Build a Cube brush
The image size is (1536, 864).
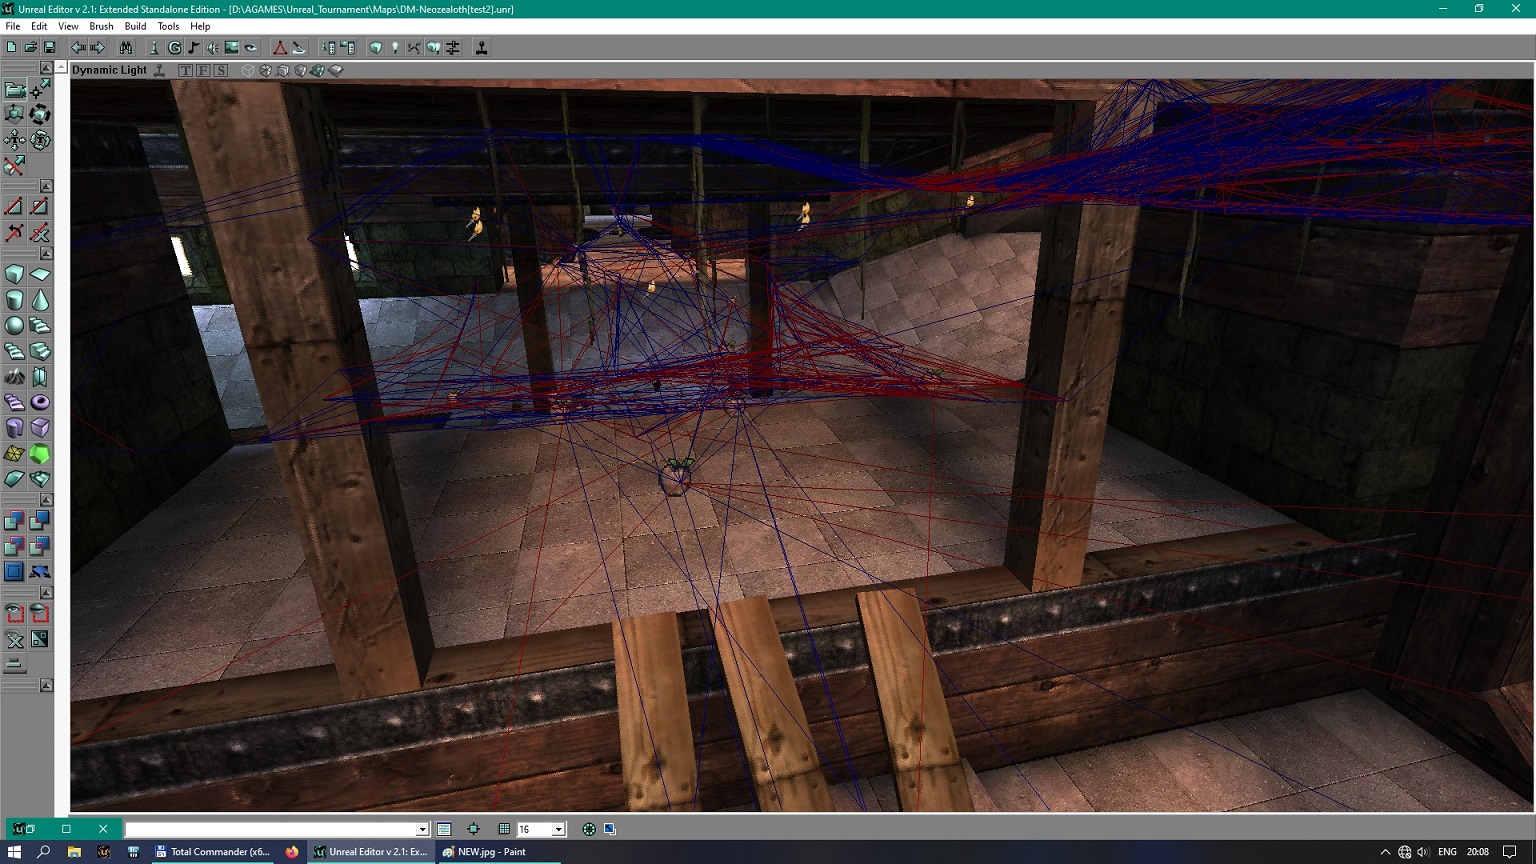(14, 274)
